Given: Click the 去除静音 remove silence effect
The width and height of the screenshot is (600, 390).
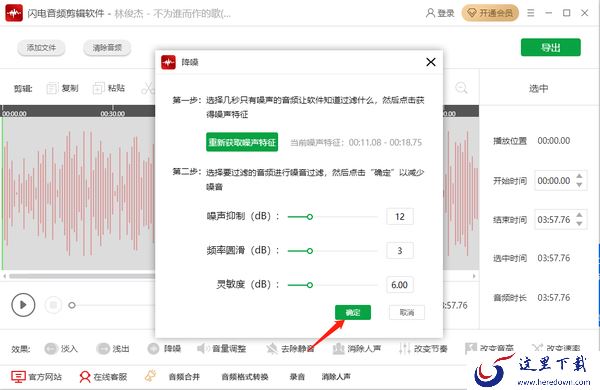Looking at the screenshot, I should [290, 349].
